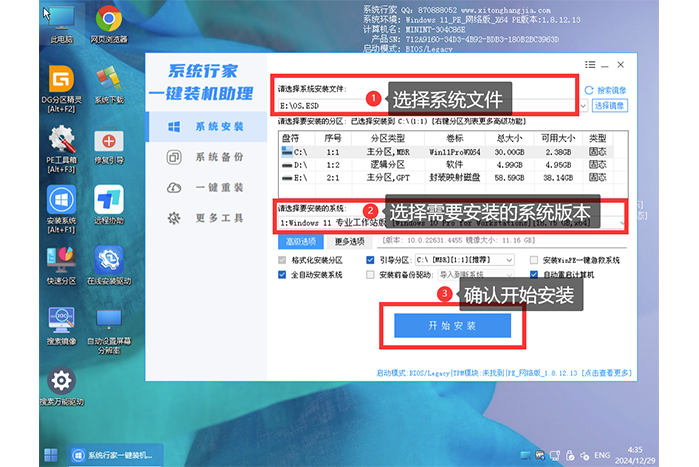The image size is (699, 467).
Task: Click the 总大小 column header
Action: (510, 138)
